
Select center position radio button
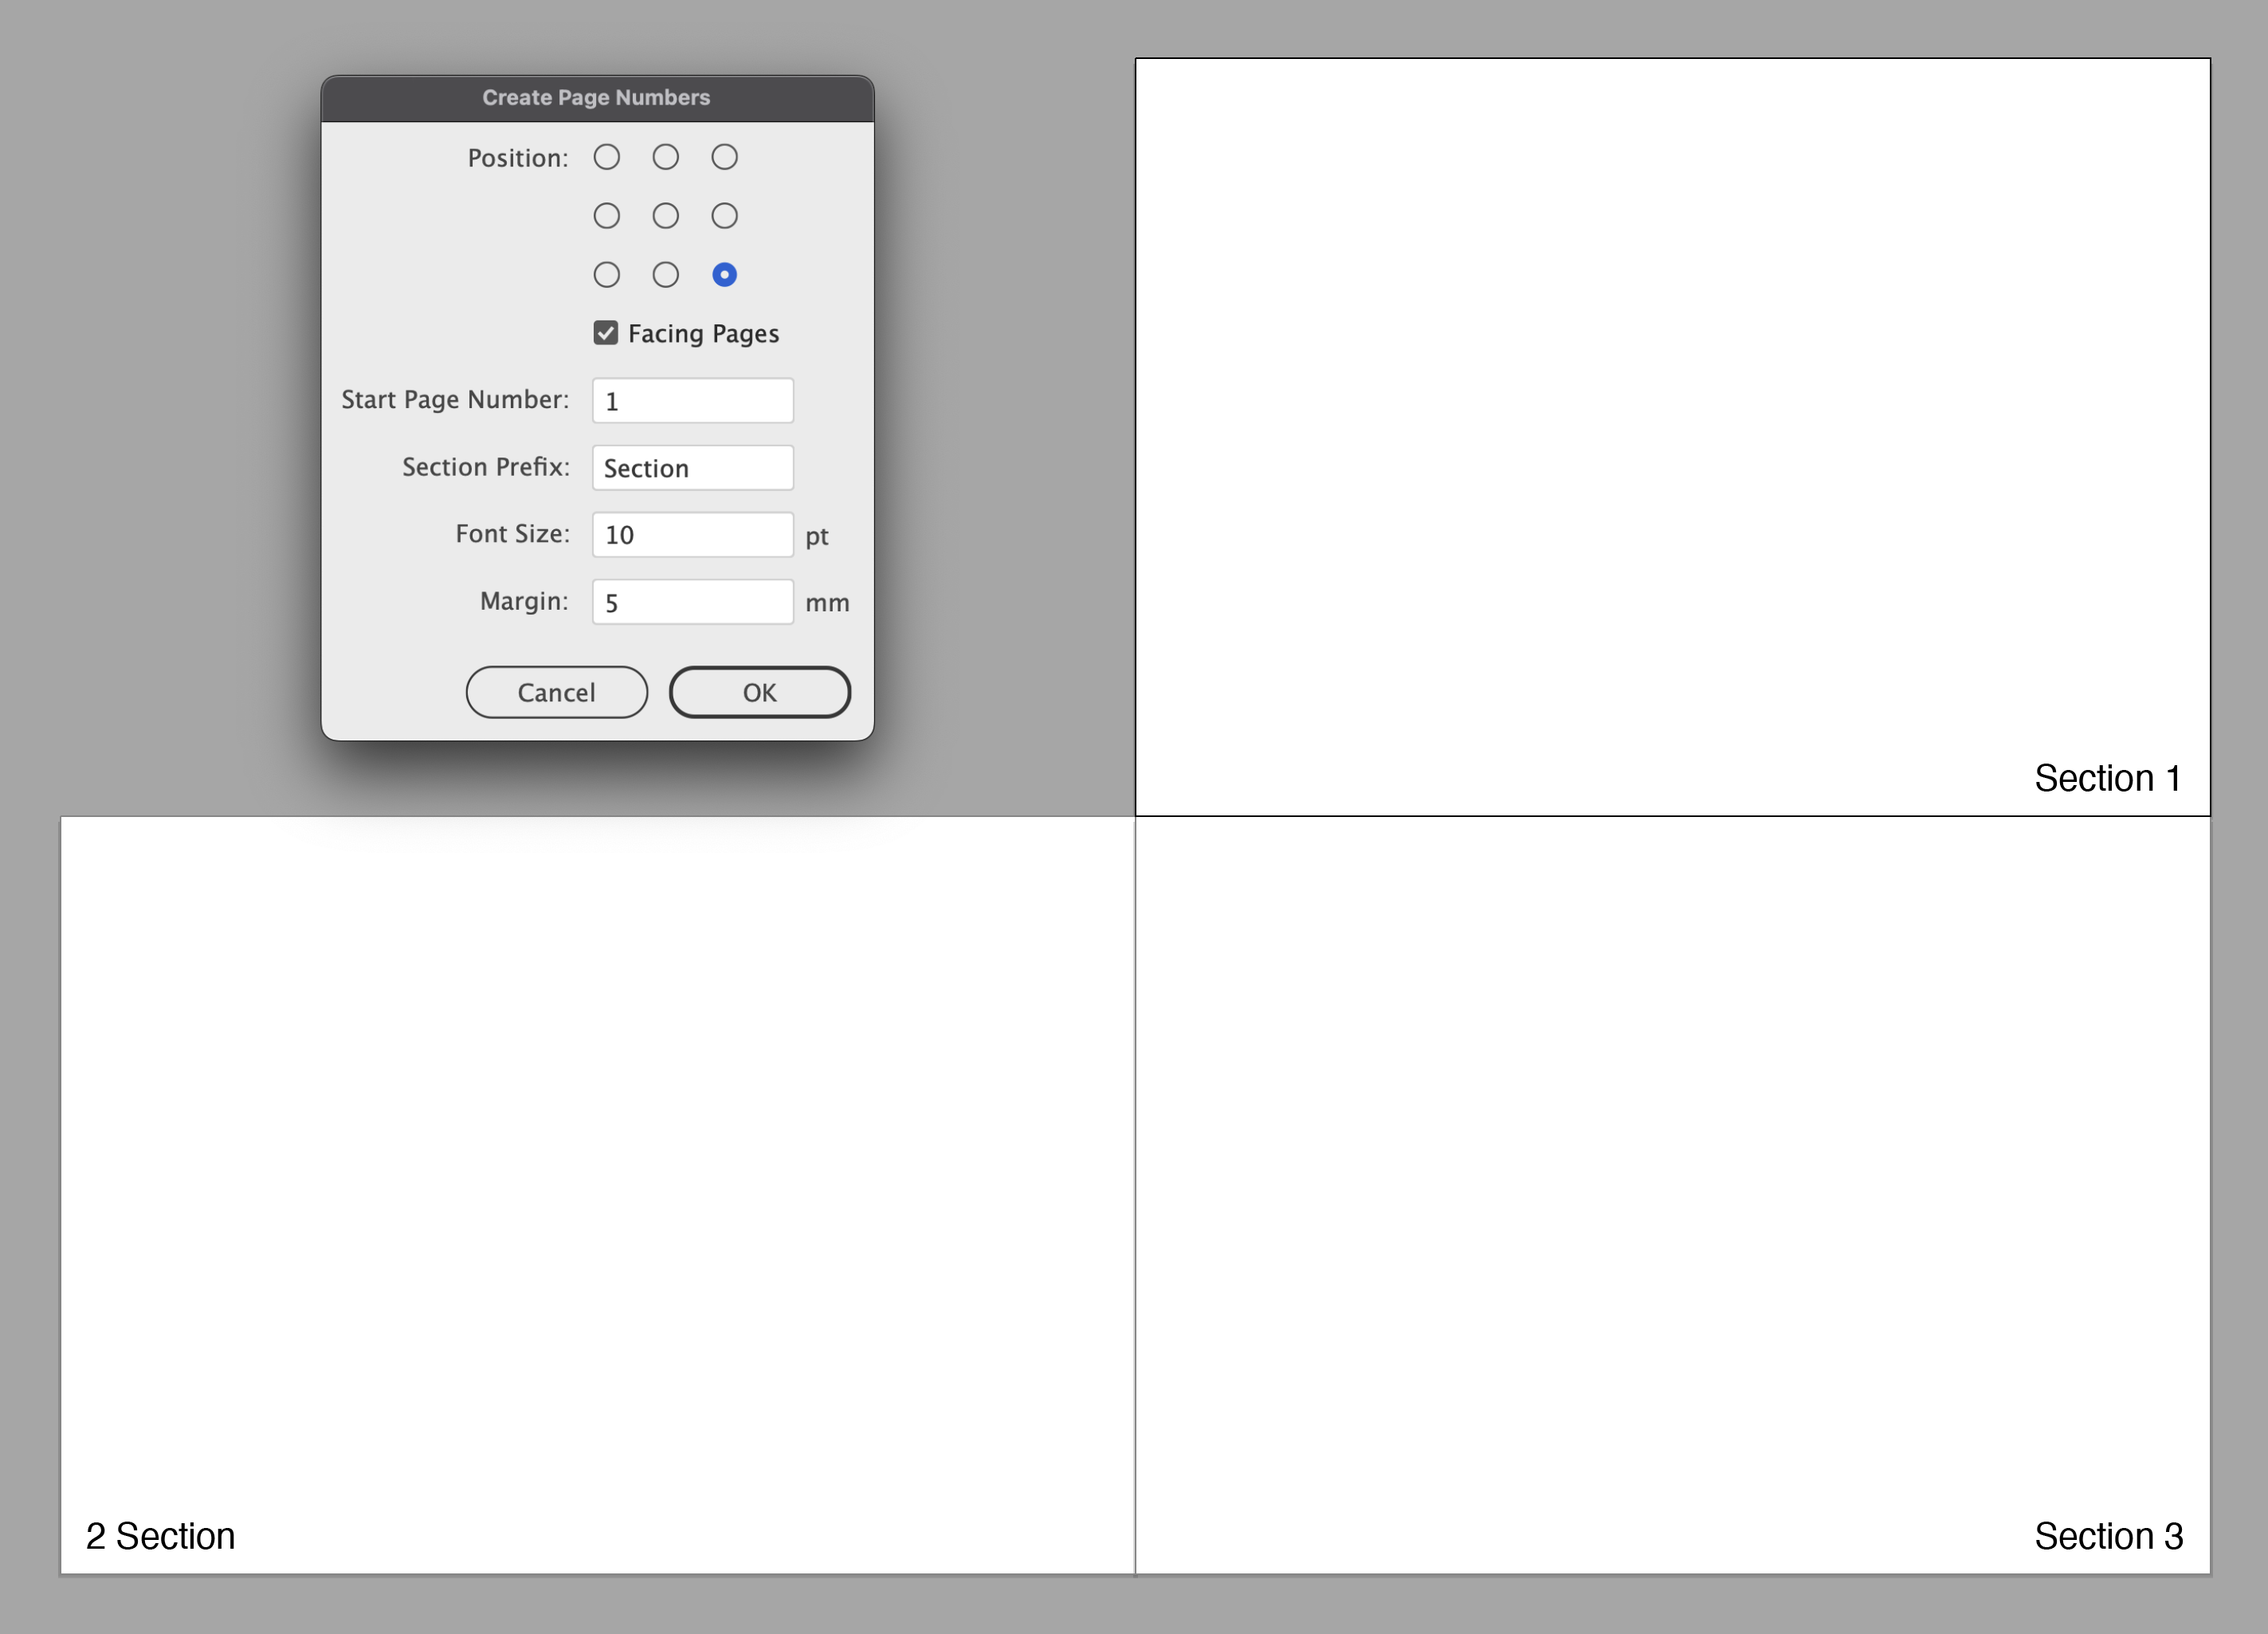click(x=665, y=216)
